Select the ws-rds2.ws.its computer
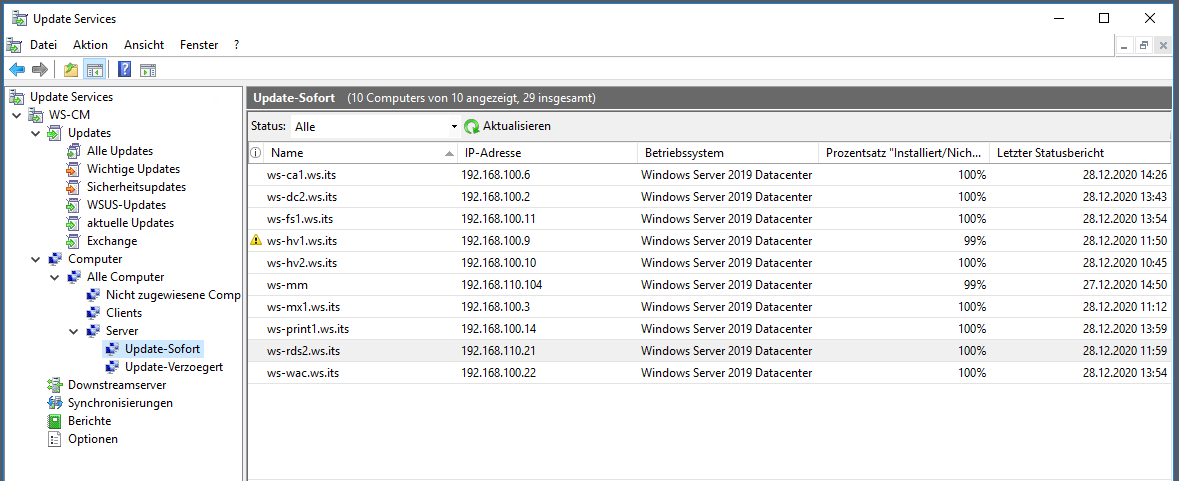 709,351
